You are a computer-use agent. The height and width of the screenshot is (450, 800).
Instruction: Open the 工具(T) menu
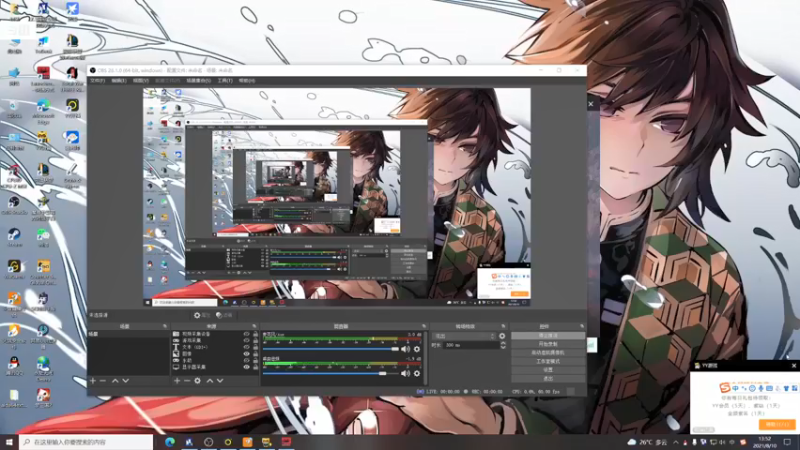[225, 81]
